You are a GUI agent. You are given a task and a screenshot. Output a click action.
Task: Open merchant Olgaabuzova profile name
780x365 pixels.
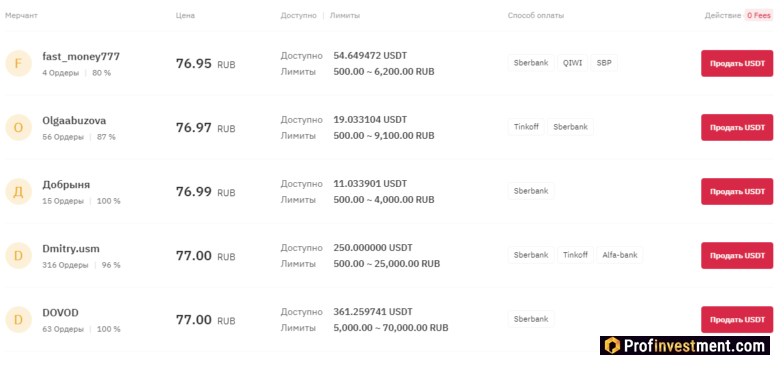74,121
